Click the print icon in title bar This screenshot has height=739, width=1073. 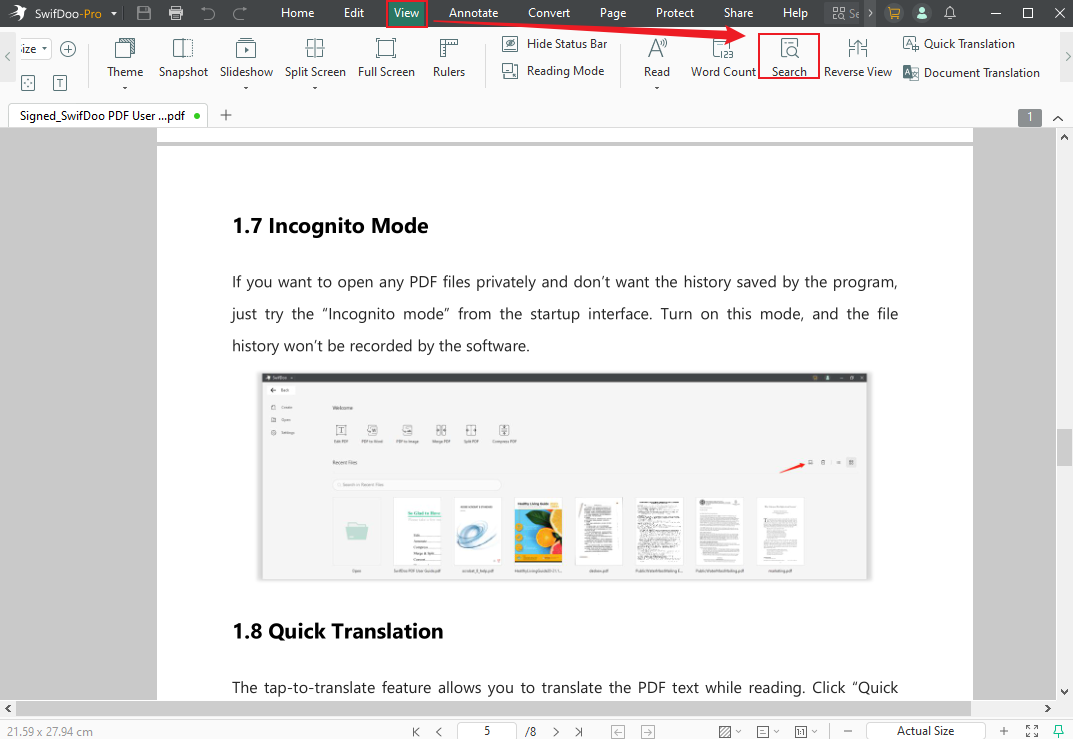[x=176, y=13]
